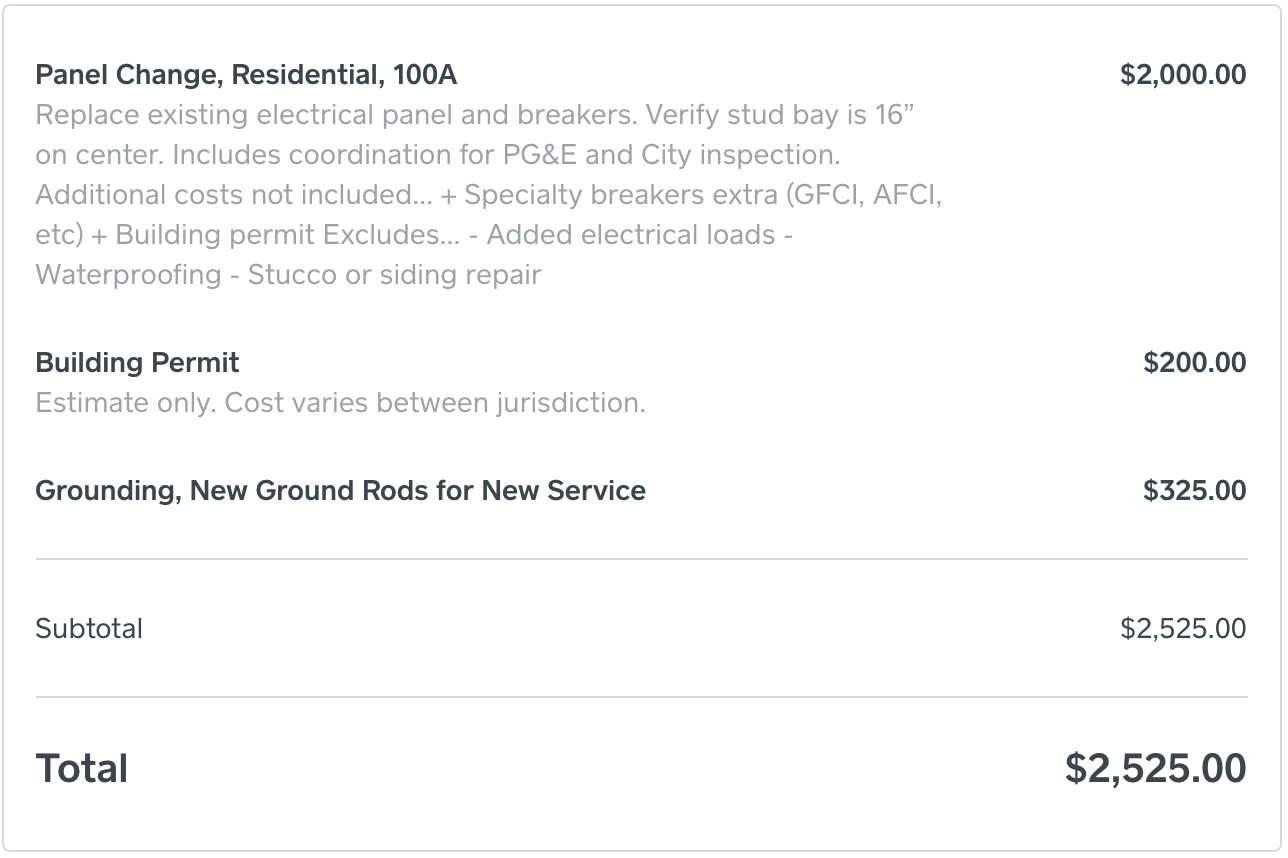
Task: Select the 'Waterproofing' exclusion word
Action: (128, 275)
